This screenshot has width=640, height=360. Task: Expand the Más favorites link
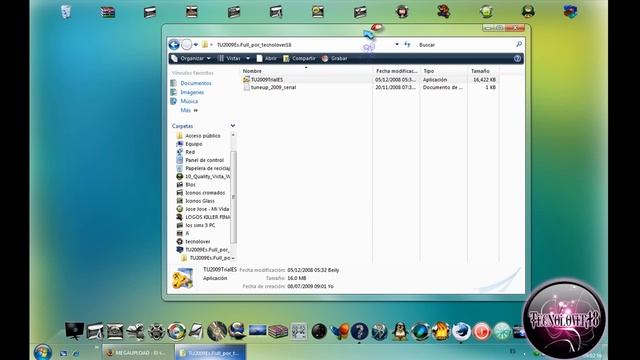click(x=189, y=111)
